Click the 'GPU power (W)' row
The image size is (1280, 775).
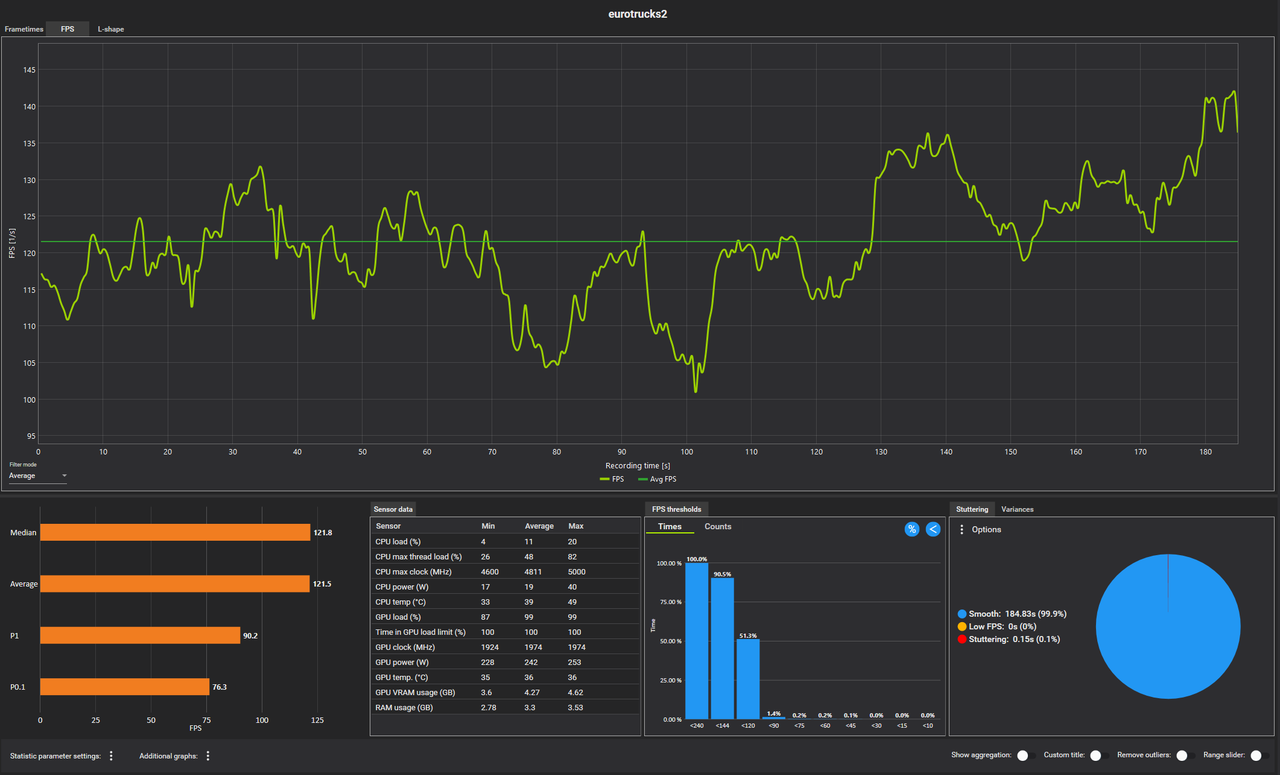tap(505, 662)
